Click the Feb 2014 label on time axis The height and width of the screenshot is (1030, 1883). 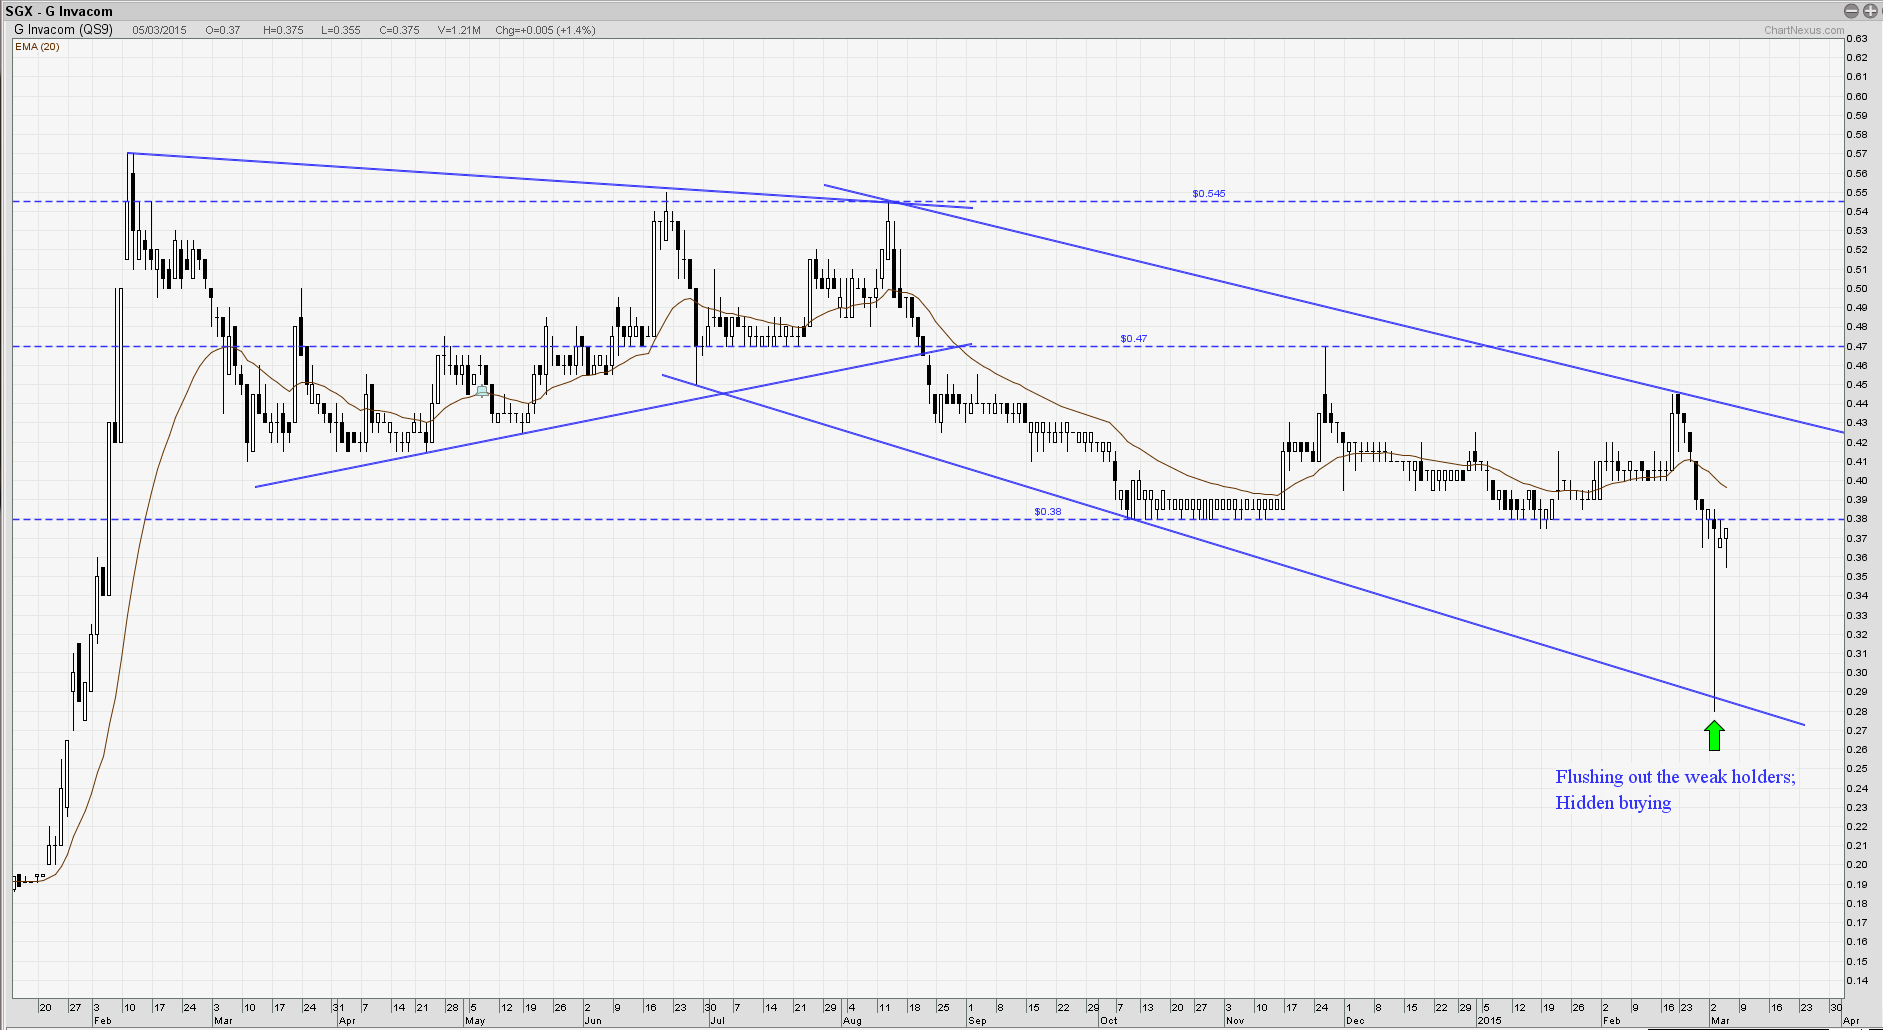click(x=102, y=1021)
